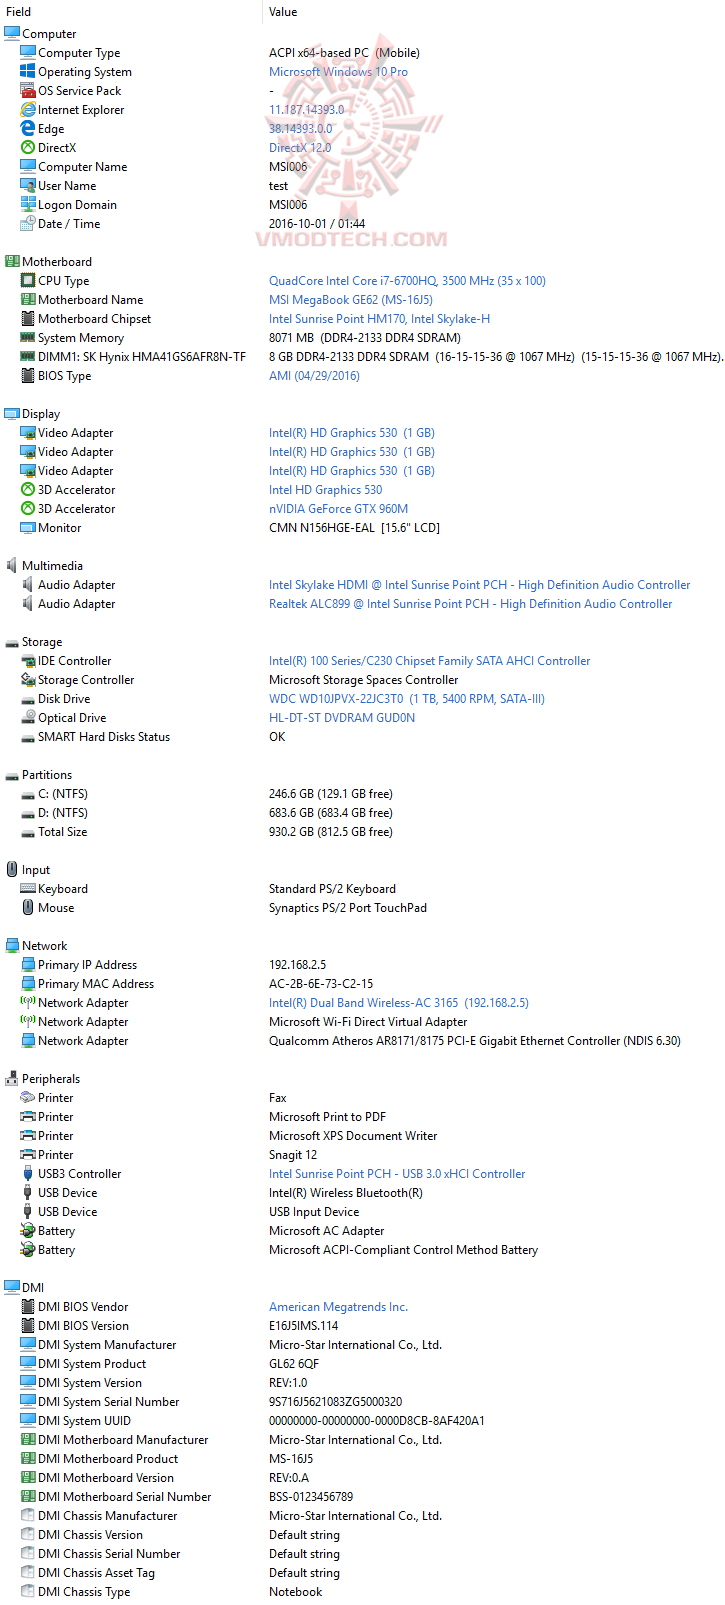Image resolution: width=725 pixels, height=1605 pixels.
Task: Open the MSI MegaBook GE62 link
Action: pyautogui.click(x=351, y=299)
